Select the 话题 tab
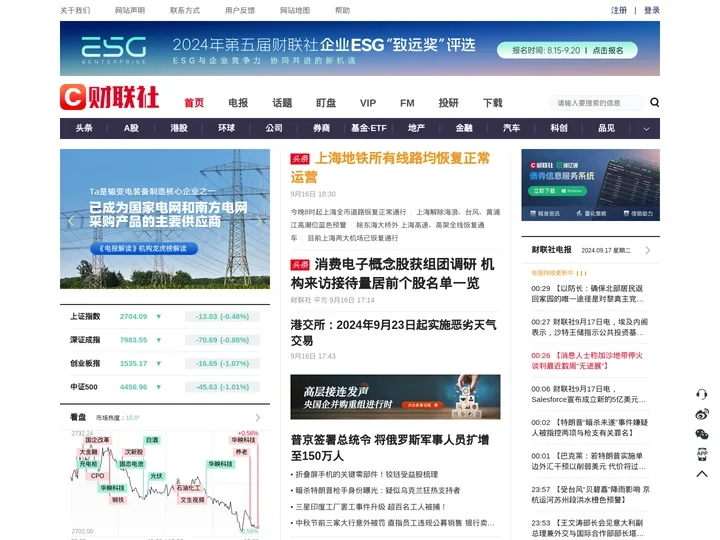The height and width of the screenshot is (540, 720). [282, 103]
